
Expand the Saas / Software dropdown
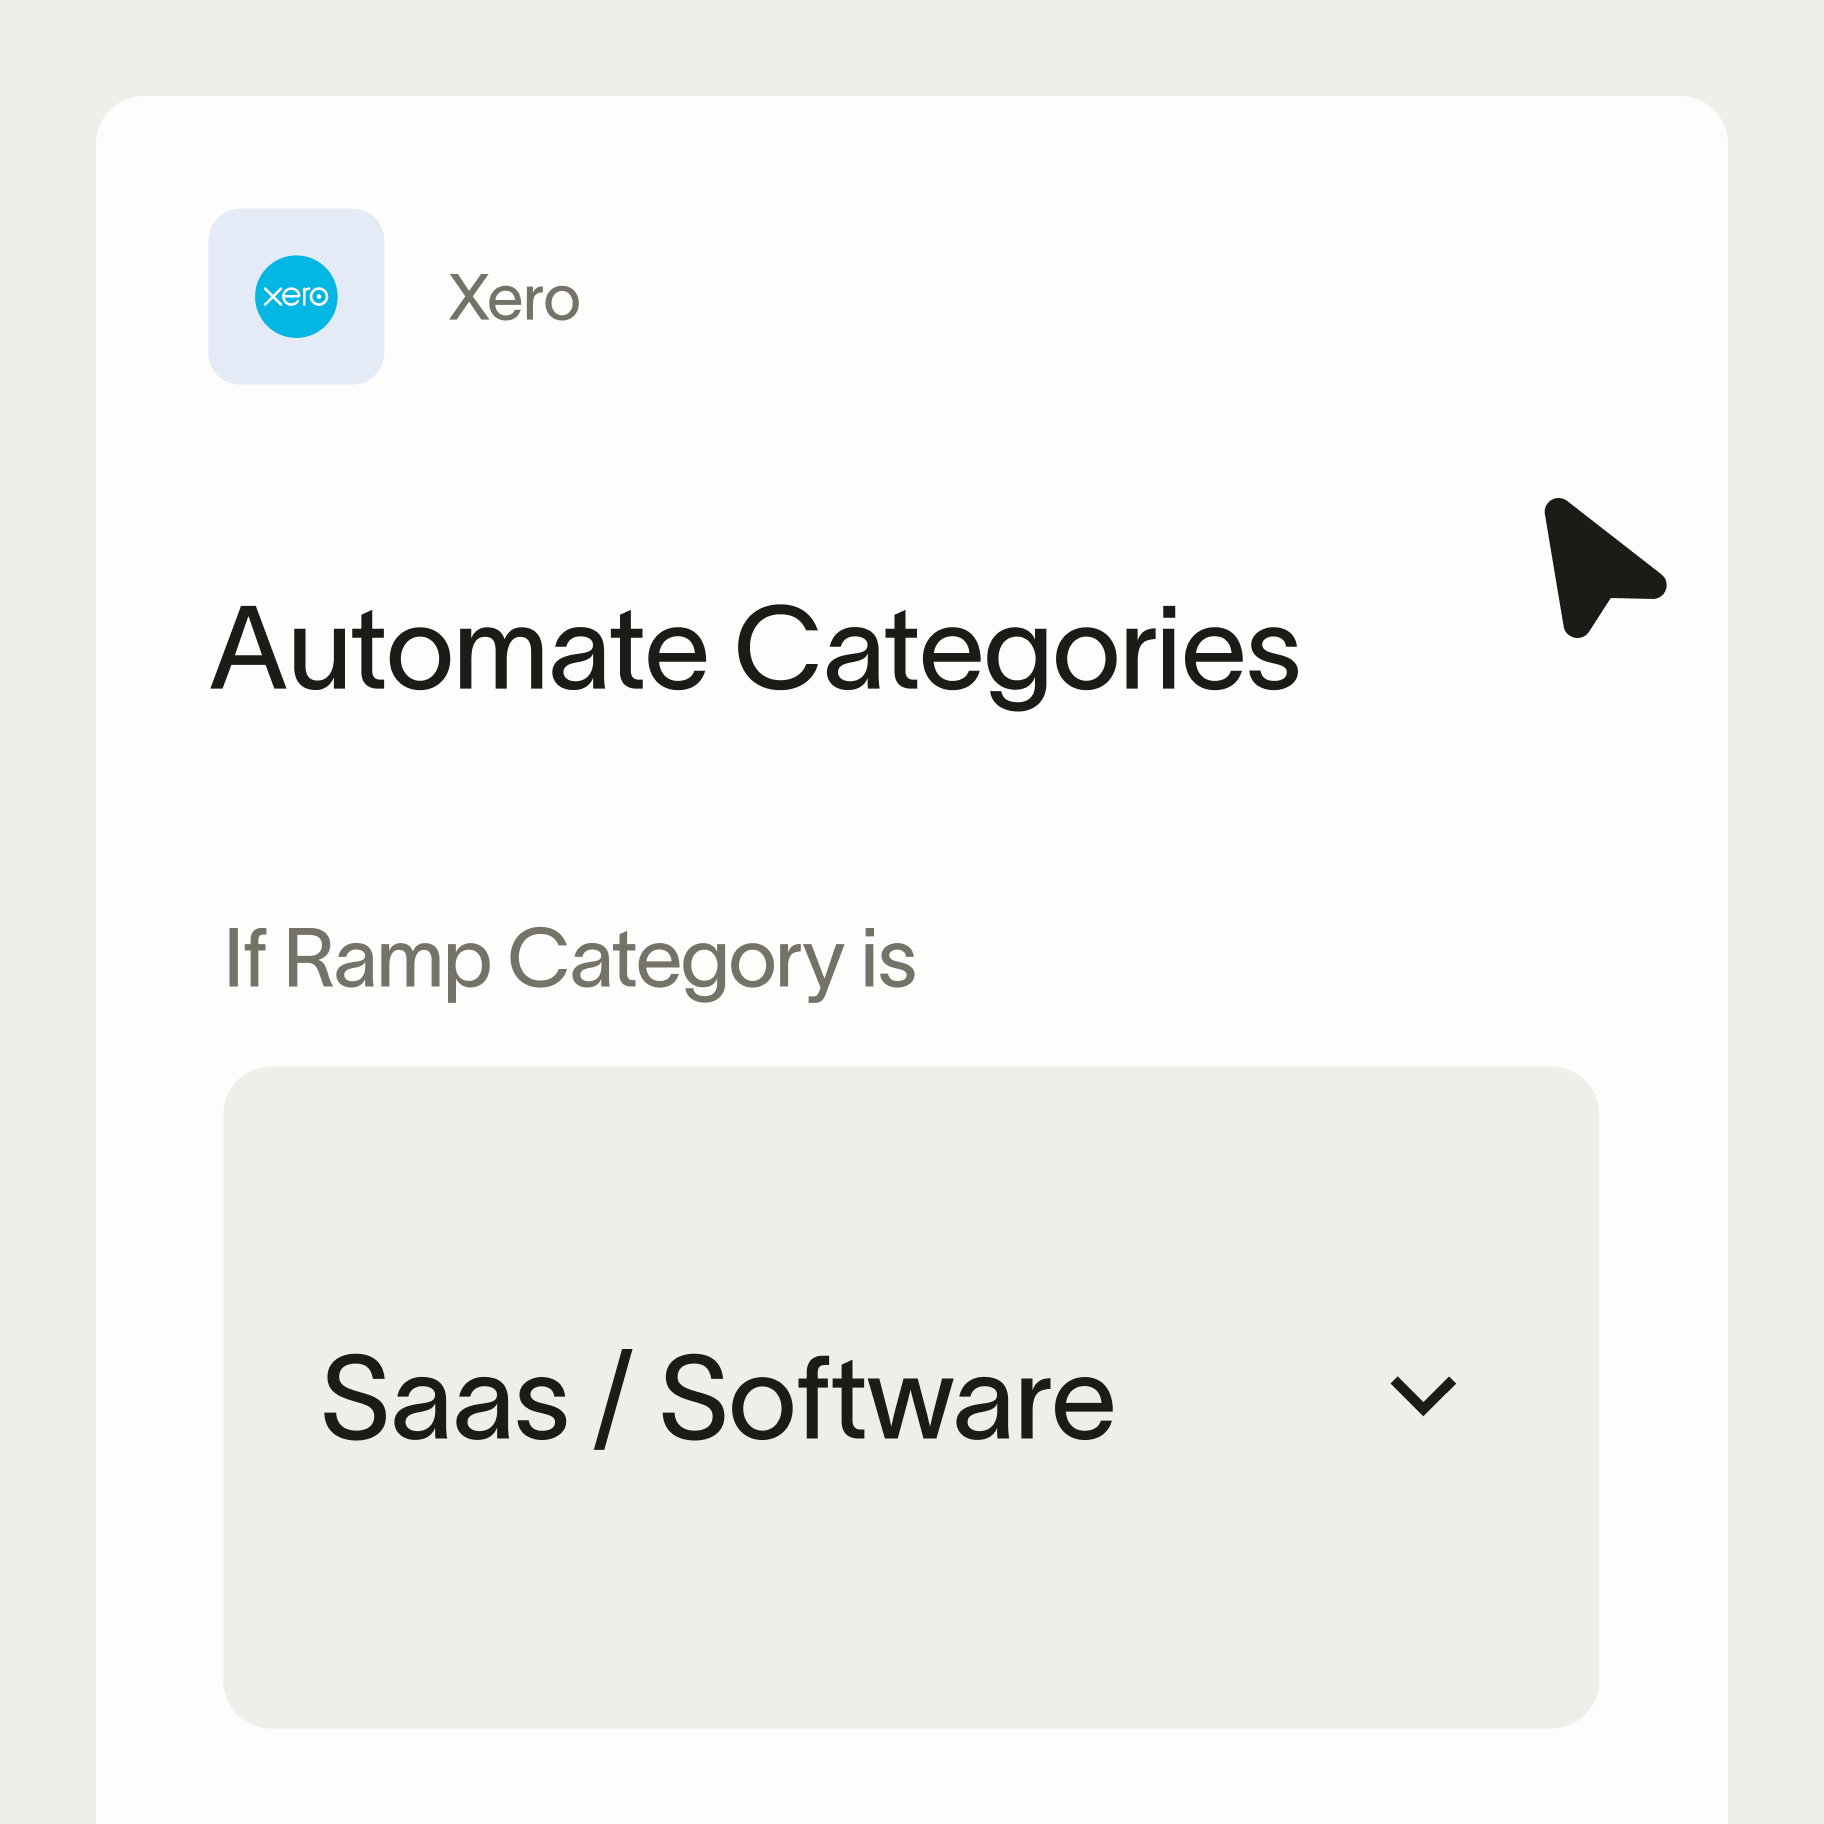tap(1422, 1395)
